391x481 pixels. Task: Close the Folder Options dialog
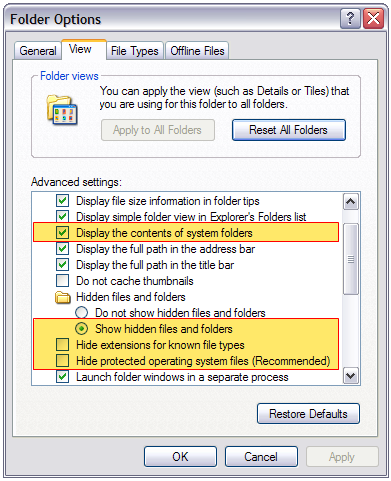(x=373, y=19)
